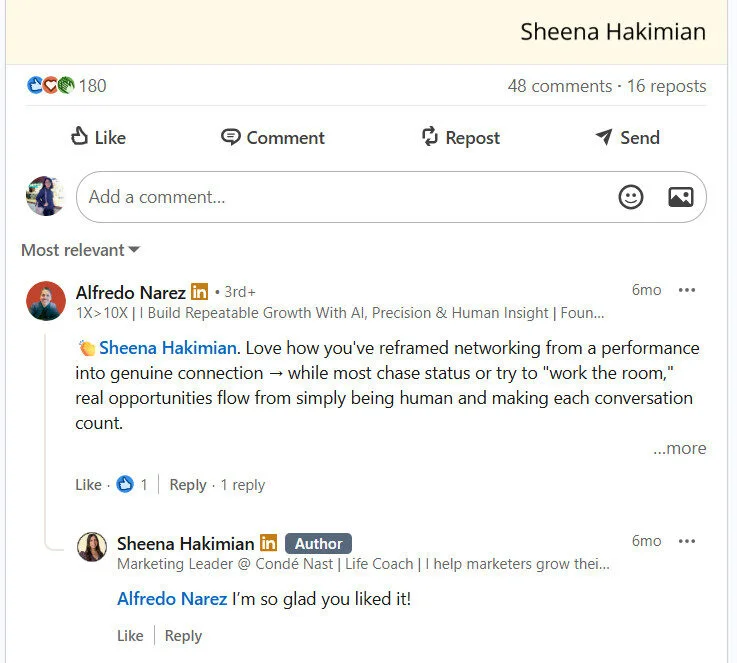Open the 16 reposts link
The height and width of the screenshot is (663, 737).
click(x=666, y=86)
